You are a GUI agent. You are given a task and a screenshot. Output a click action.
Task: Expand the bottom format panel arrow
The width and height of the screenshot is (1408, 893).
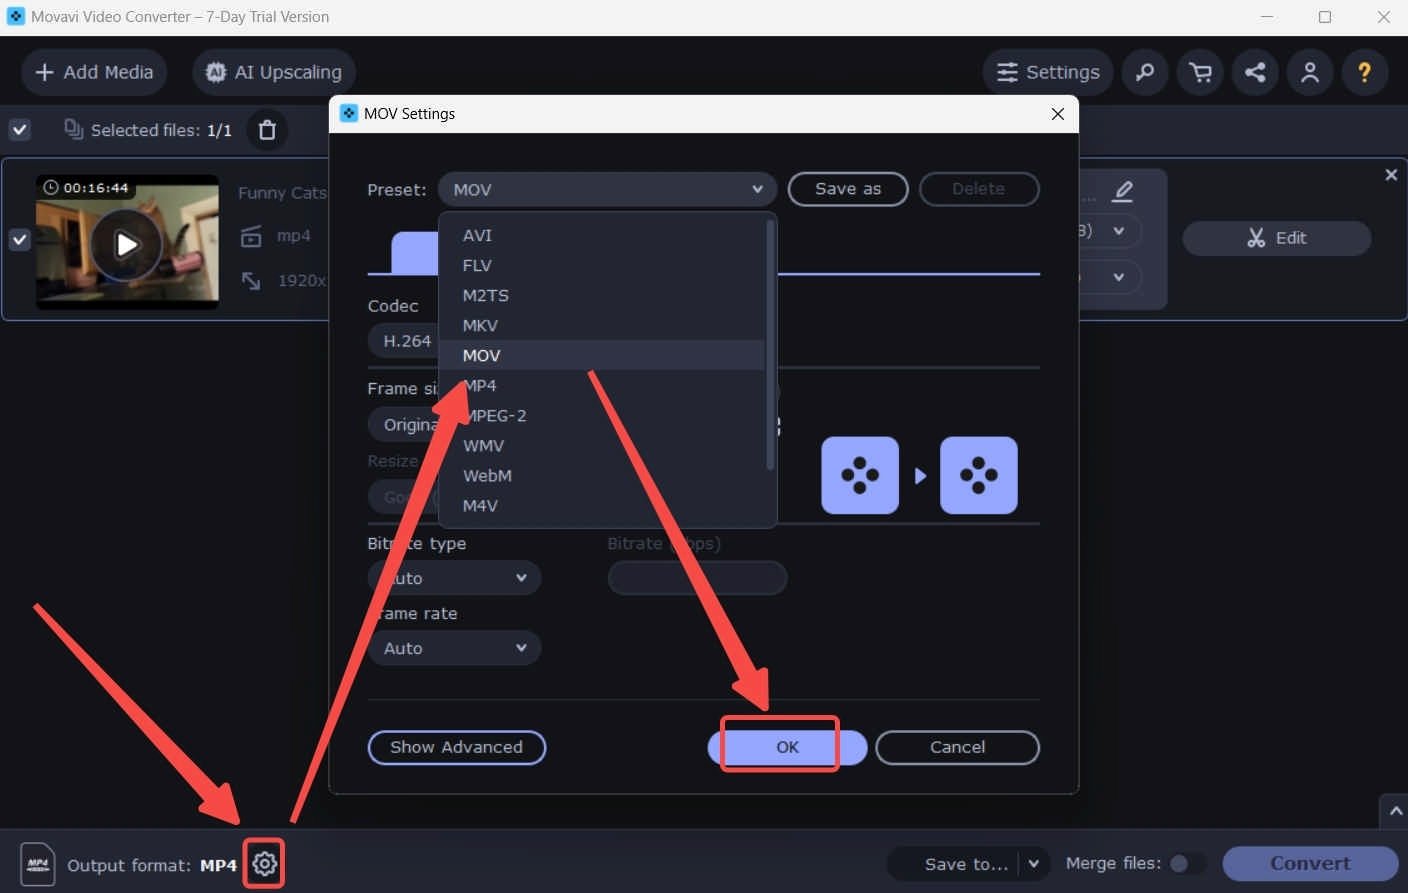tap(1395, 811)
